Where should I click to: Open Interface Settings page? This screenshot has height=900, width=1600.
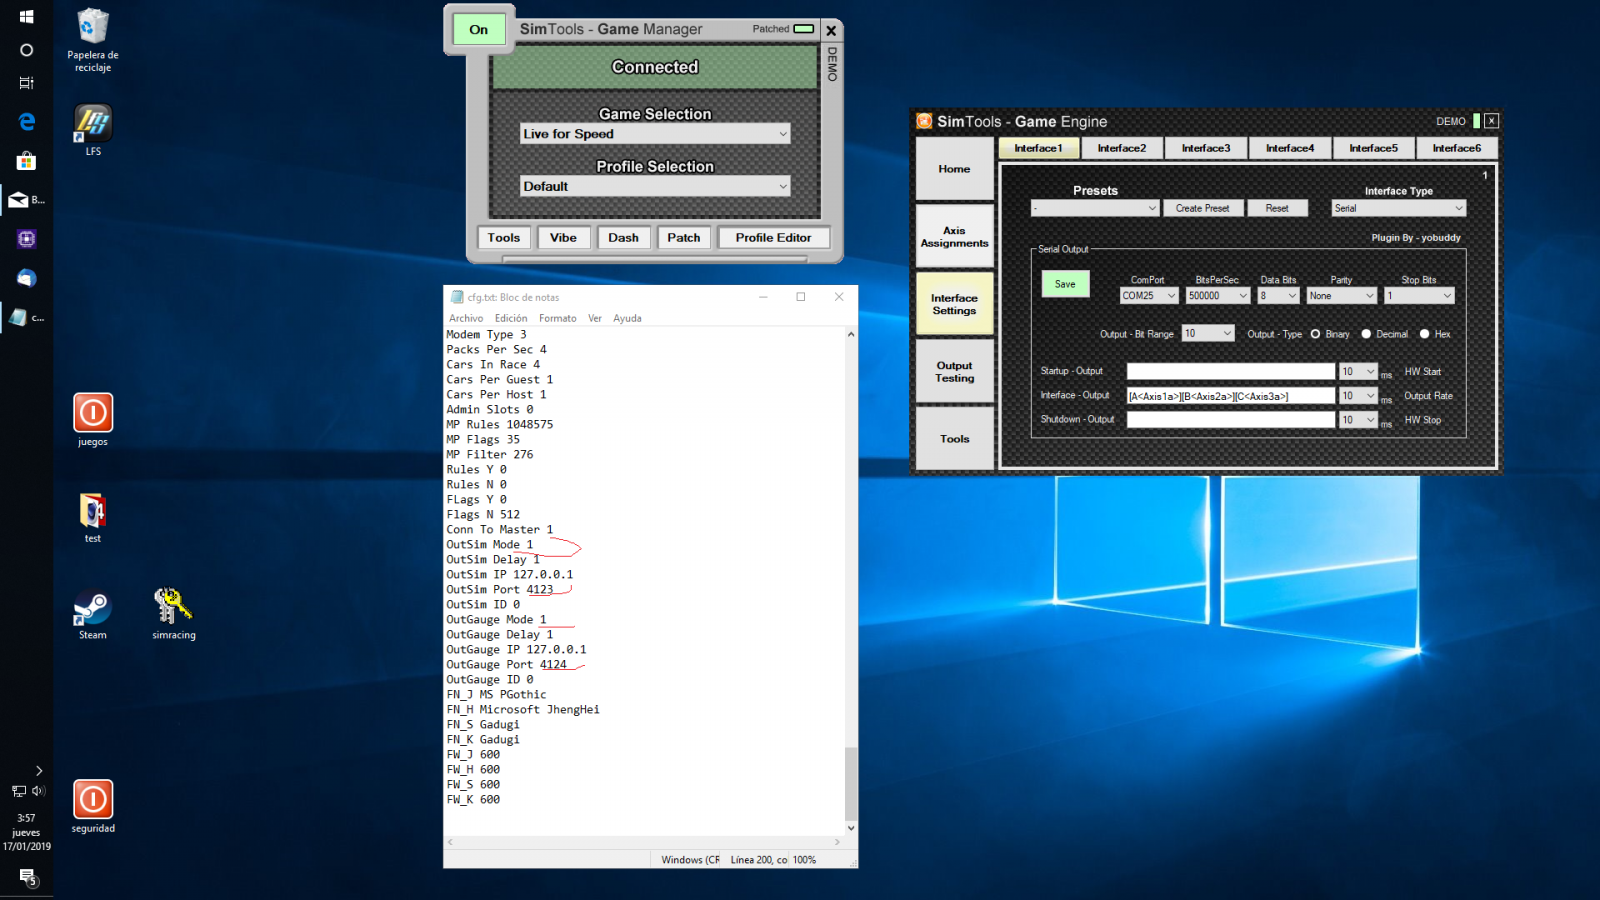[954, 304]
